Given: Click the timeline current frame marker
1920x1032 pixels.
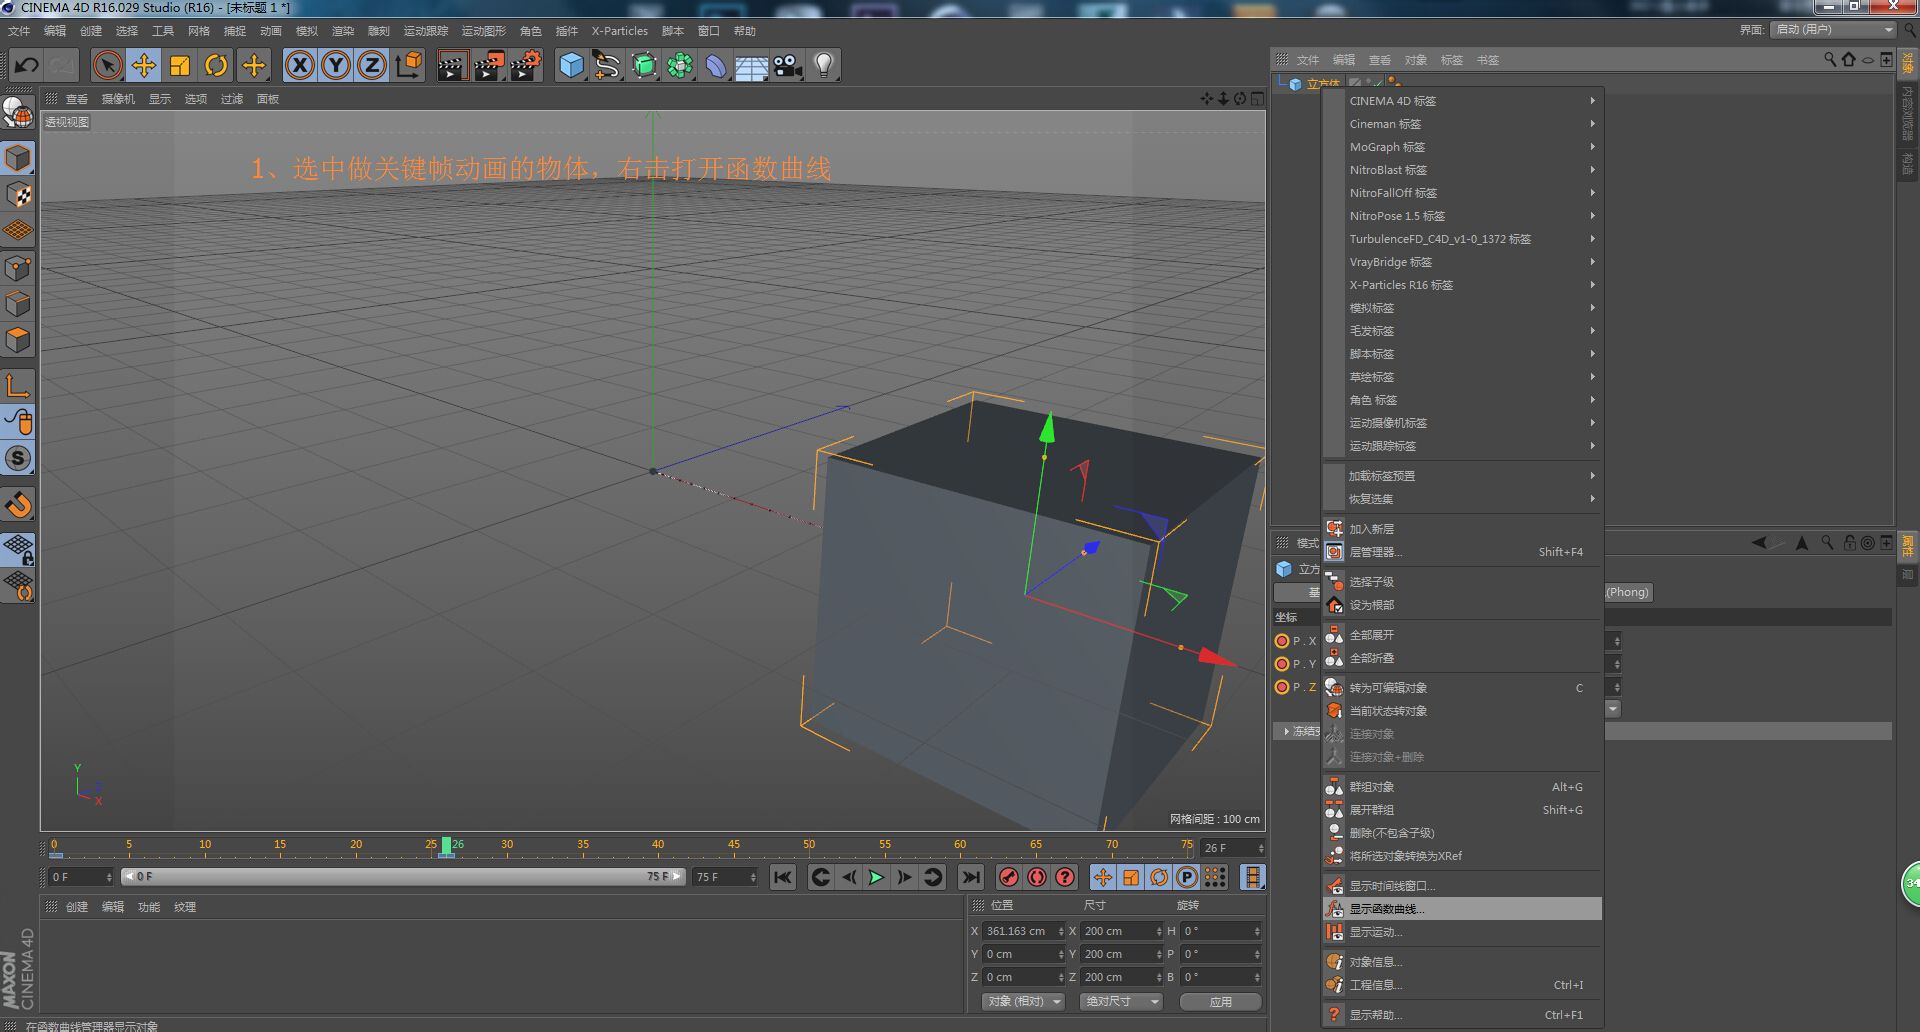Looking at the screenshot, I should tap(446, 846).
